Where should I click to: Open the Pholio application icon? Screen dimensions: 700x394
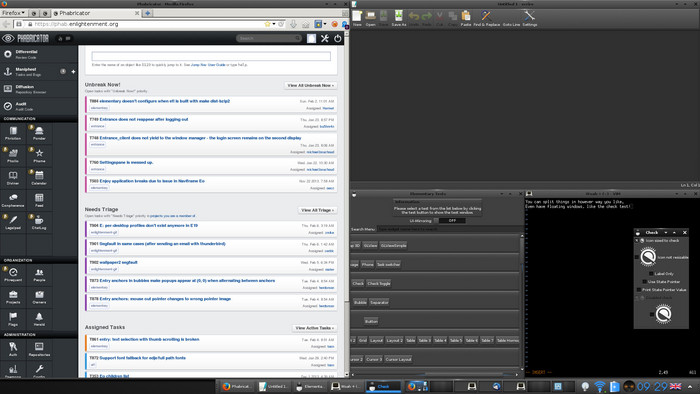[x=13, y=155]
